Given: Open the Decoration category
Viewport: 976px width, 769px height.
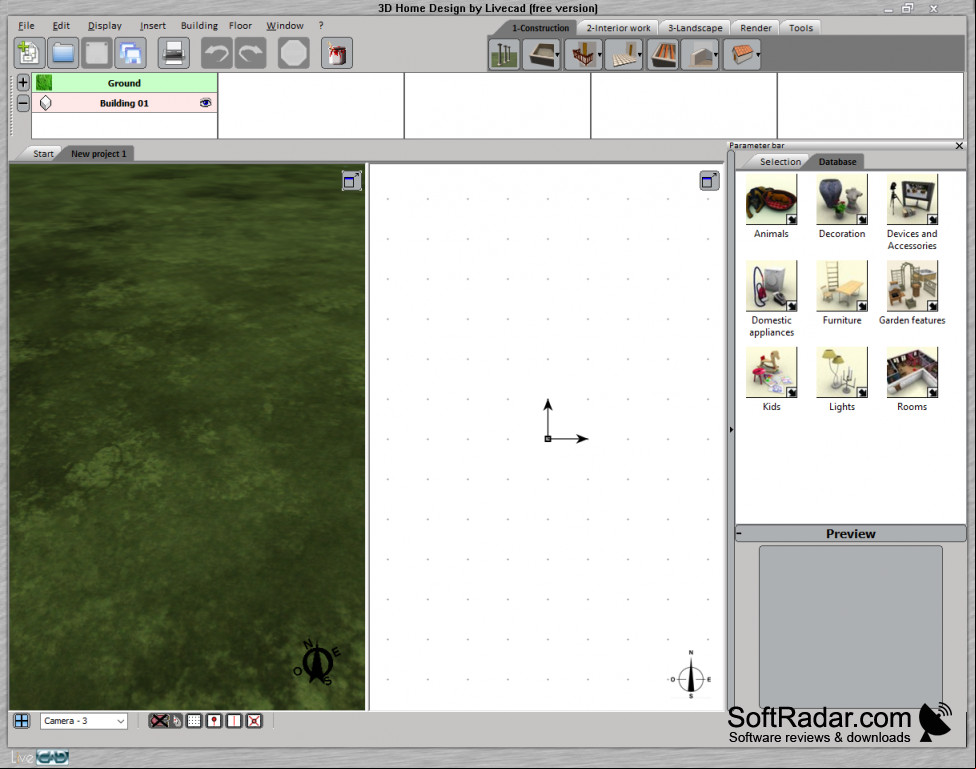Looking at the screenshot, I should pyautogui.click(x=842, y=206).
